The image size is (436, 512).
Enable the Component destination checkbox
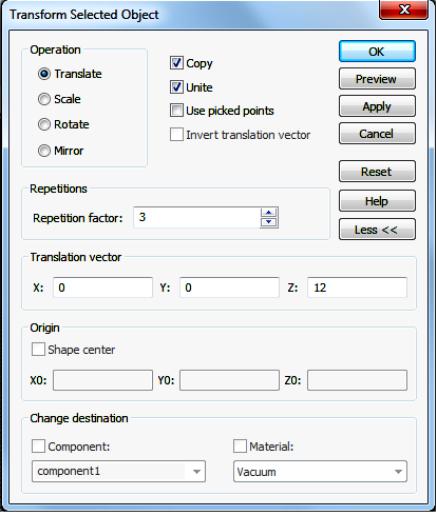38,446
